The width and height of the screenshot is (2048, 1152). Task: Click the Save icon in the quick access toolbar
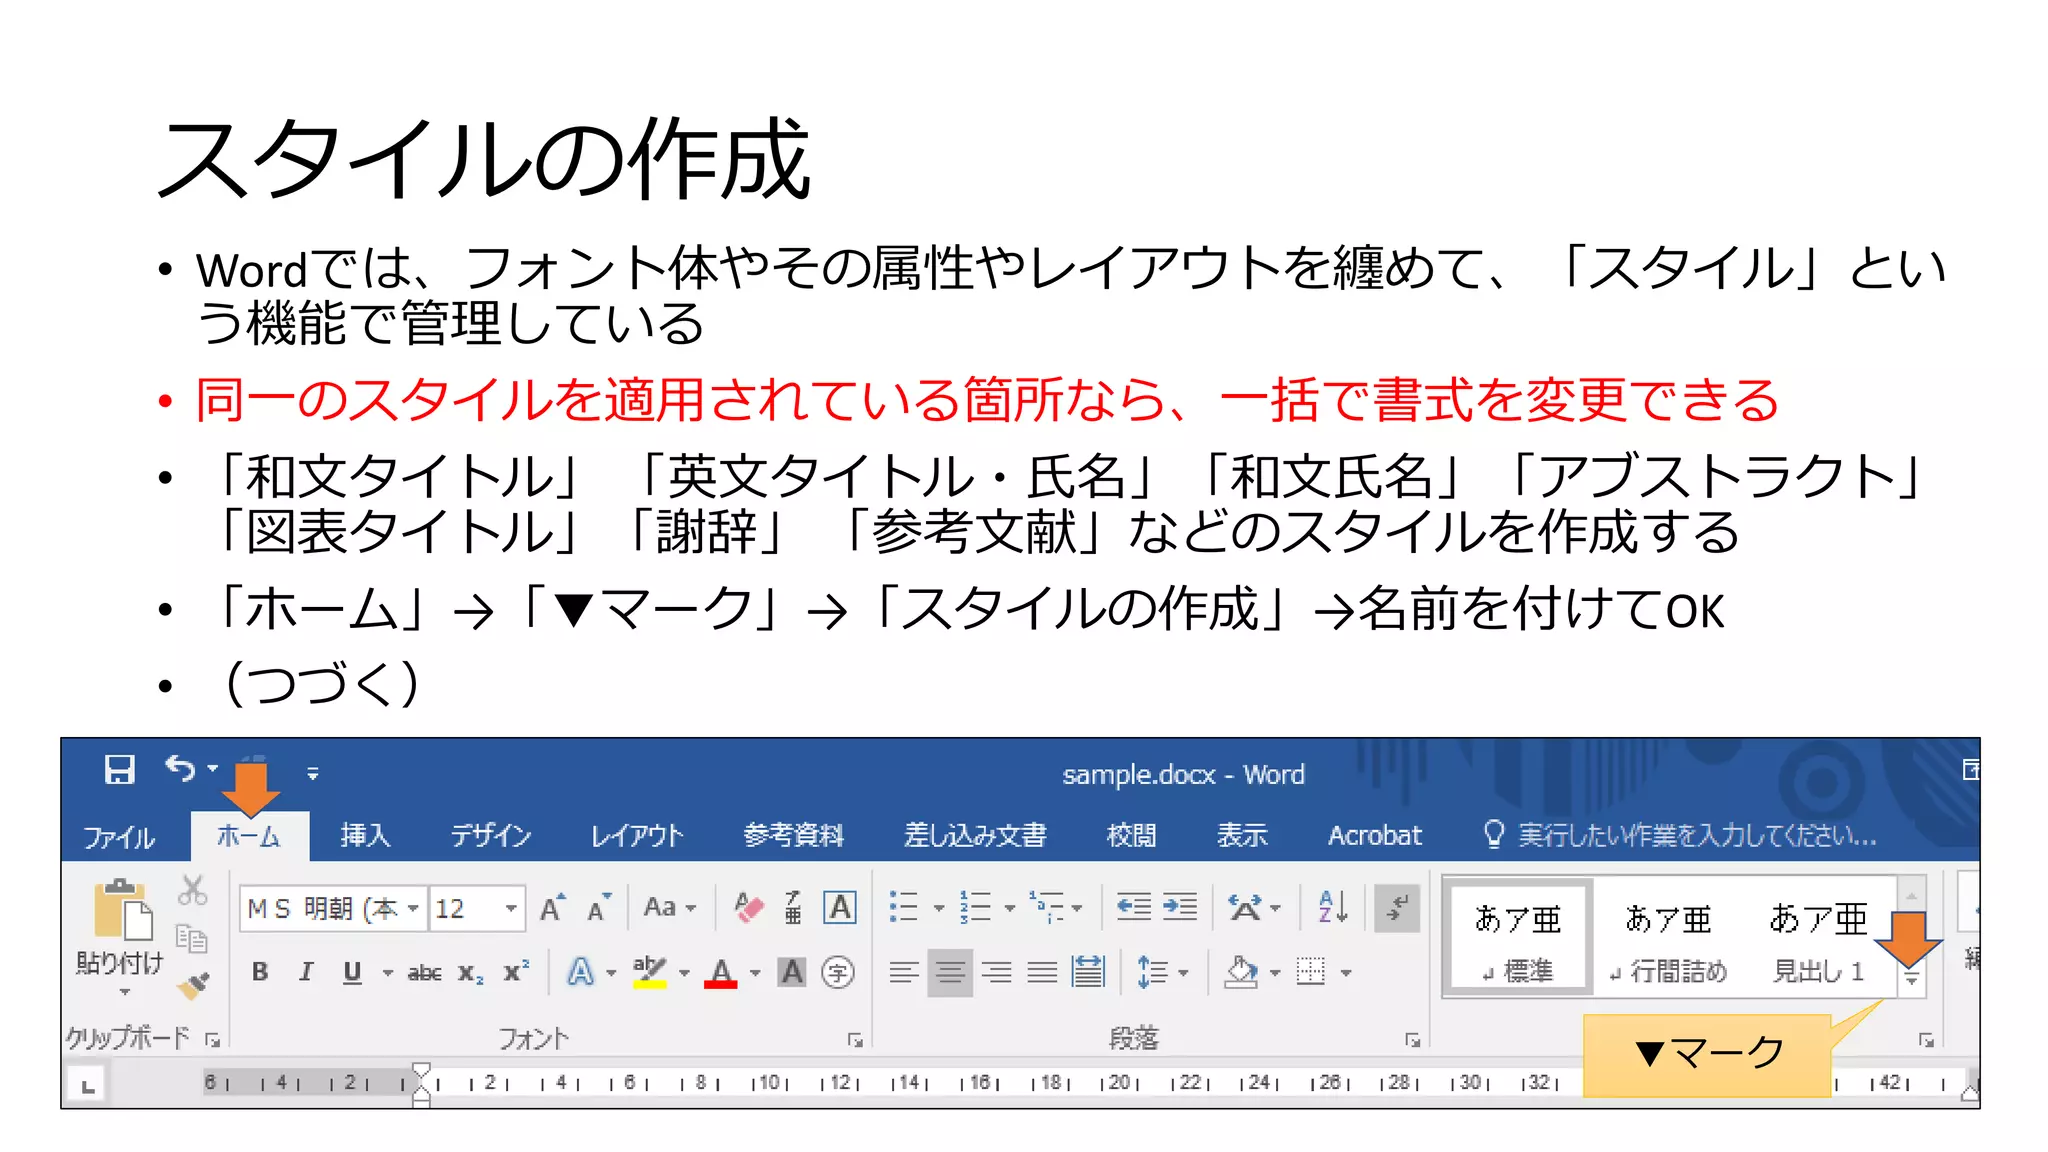(119, 770)
